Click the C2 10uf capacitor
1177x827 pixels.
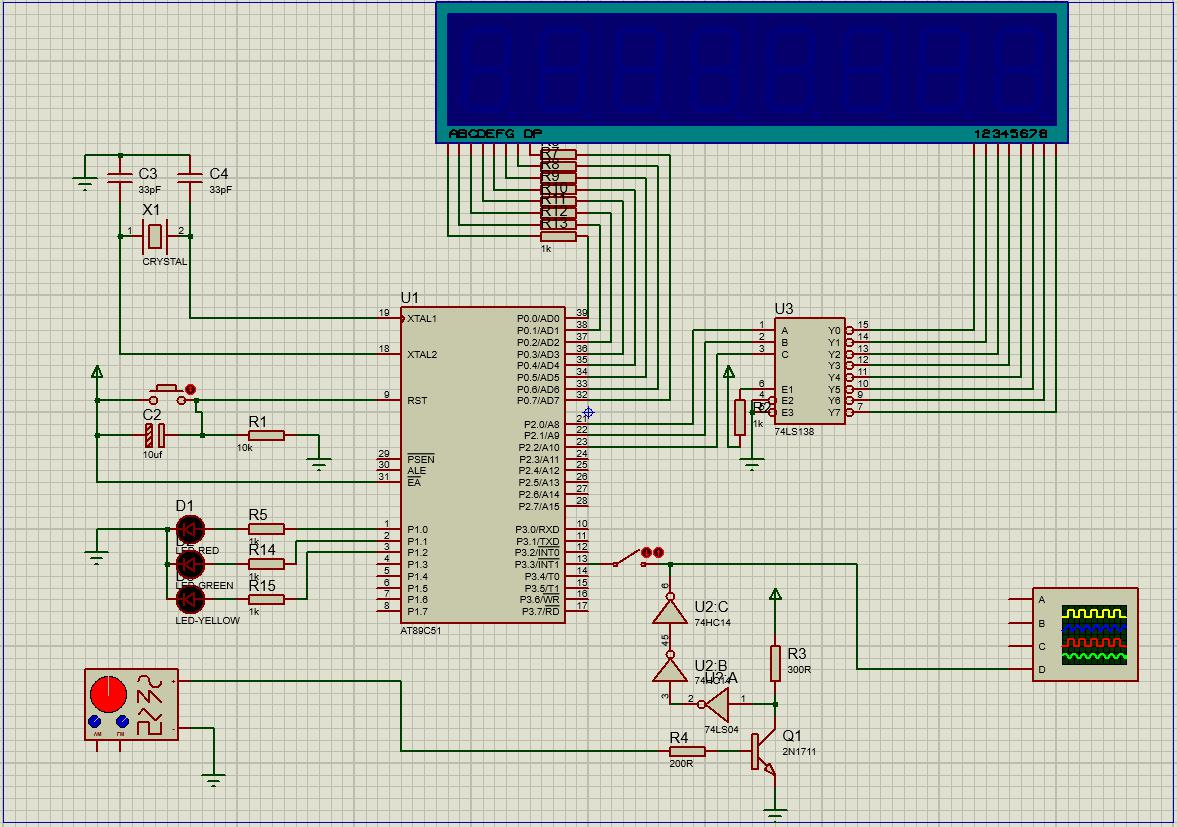(x=155, y=435)
